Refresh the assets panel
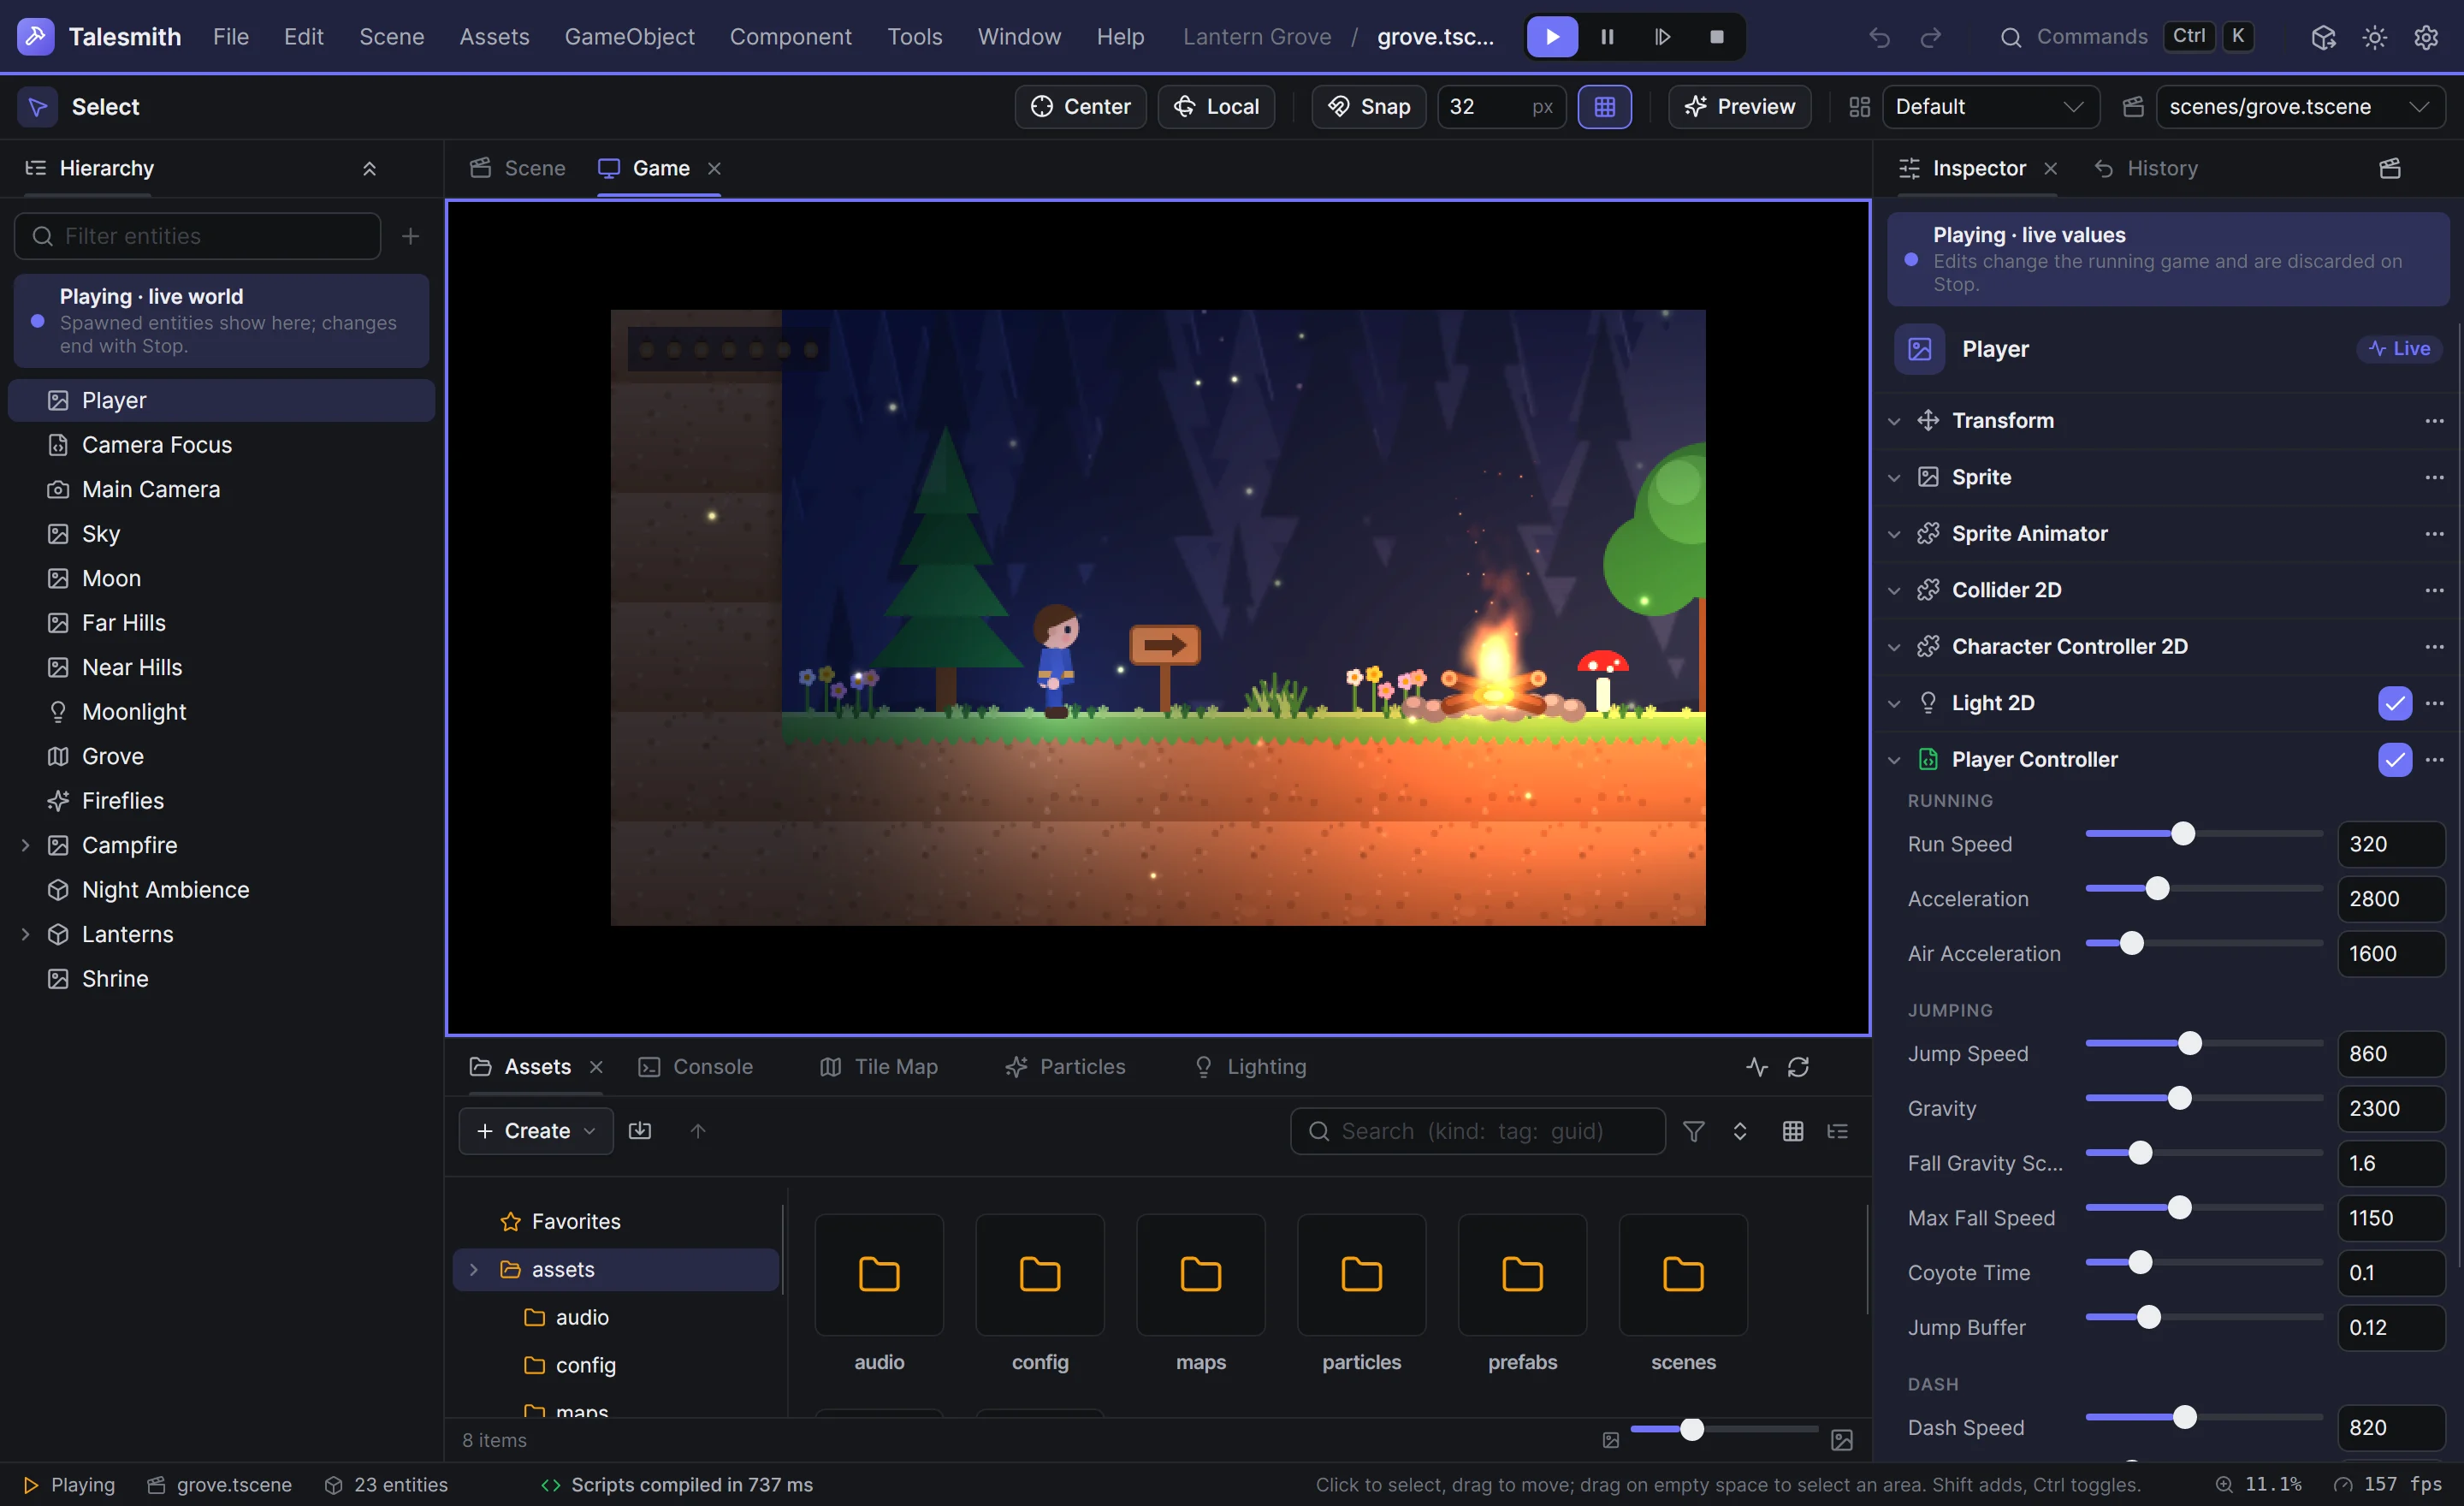2464x1506 pixels. pos(1798,1067)
